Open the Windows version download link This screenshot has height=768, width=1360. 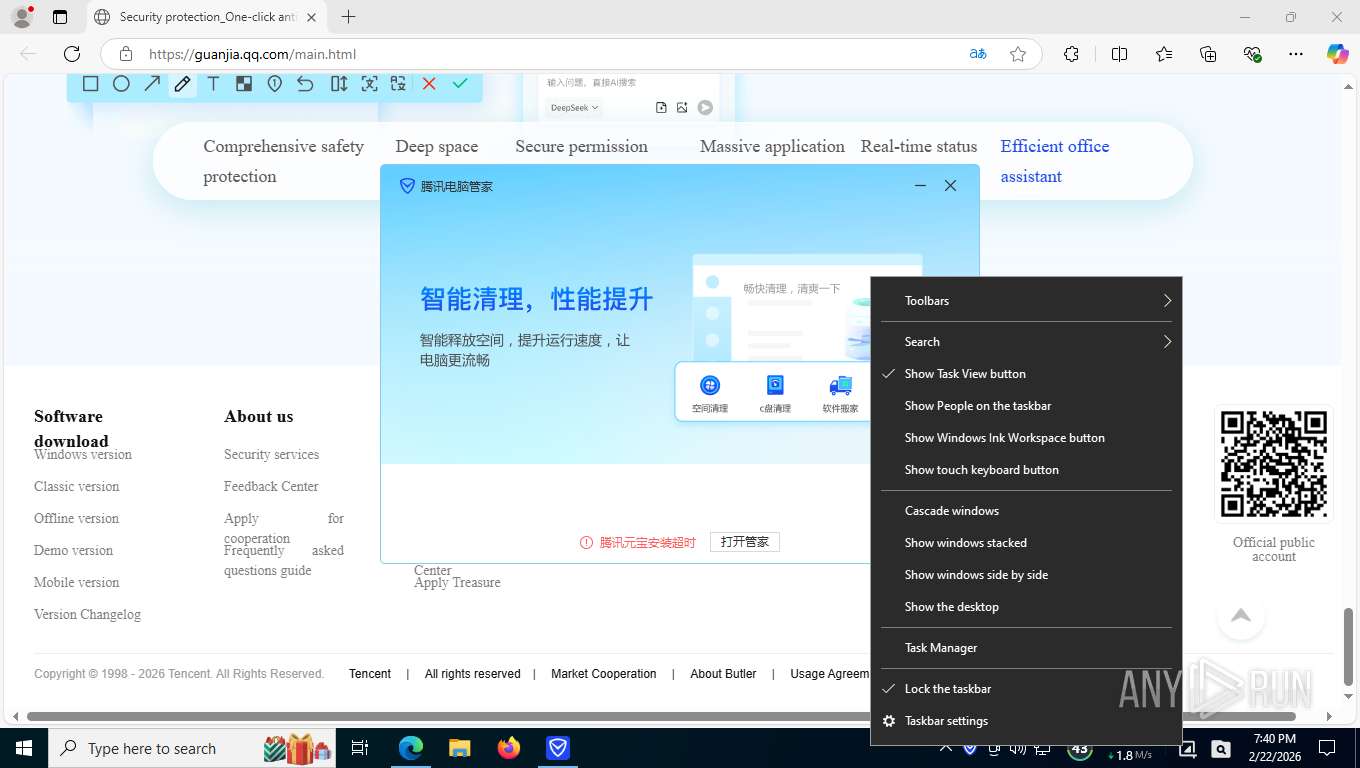[83, 454]
